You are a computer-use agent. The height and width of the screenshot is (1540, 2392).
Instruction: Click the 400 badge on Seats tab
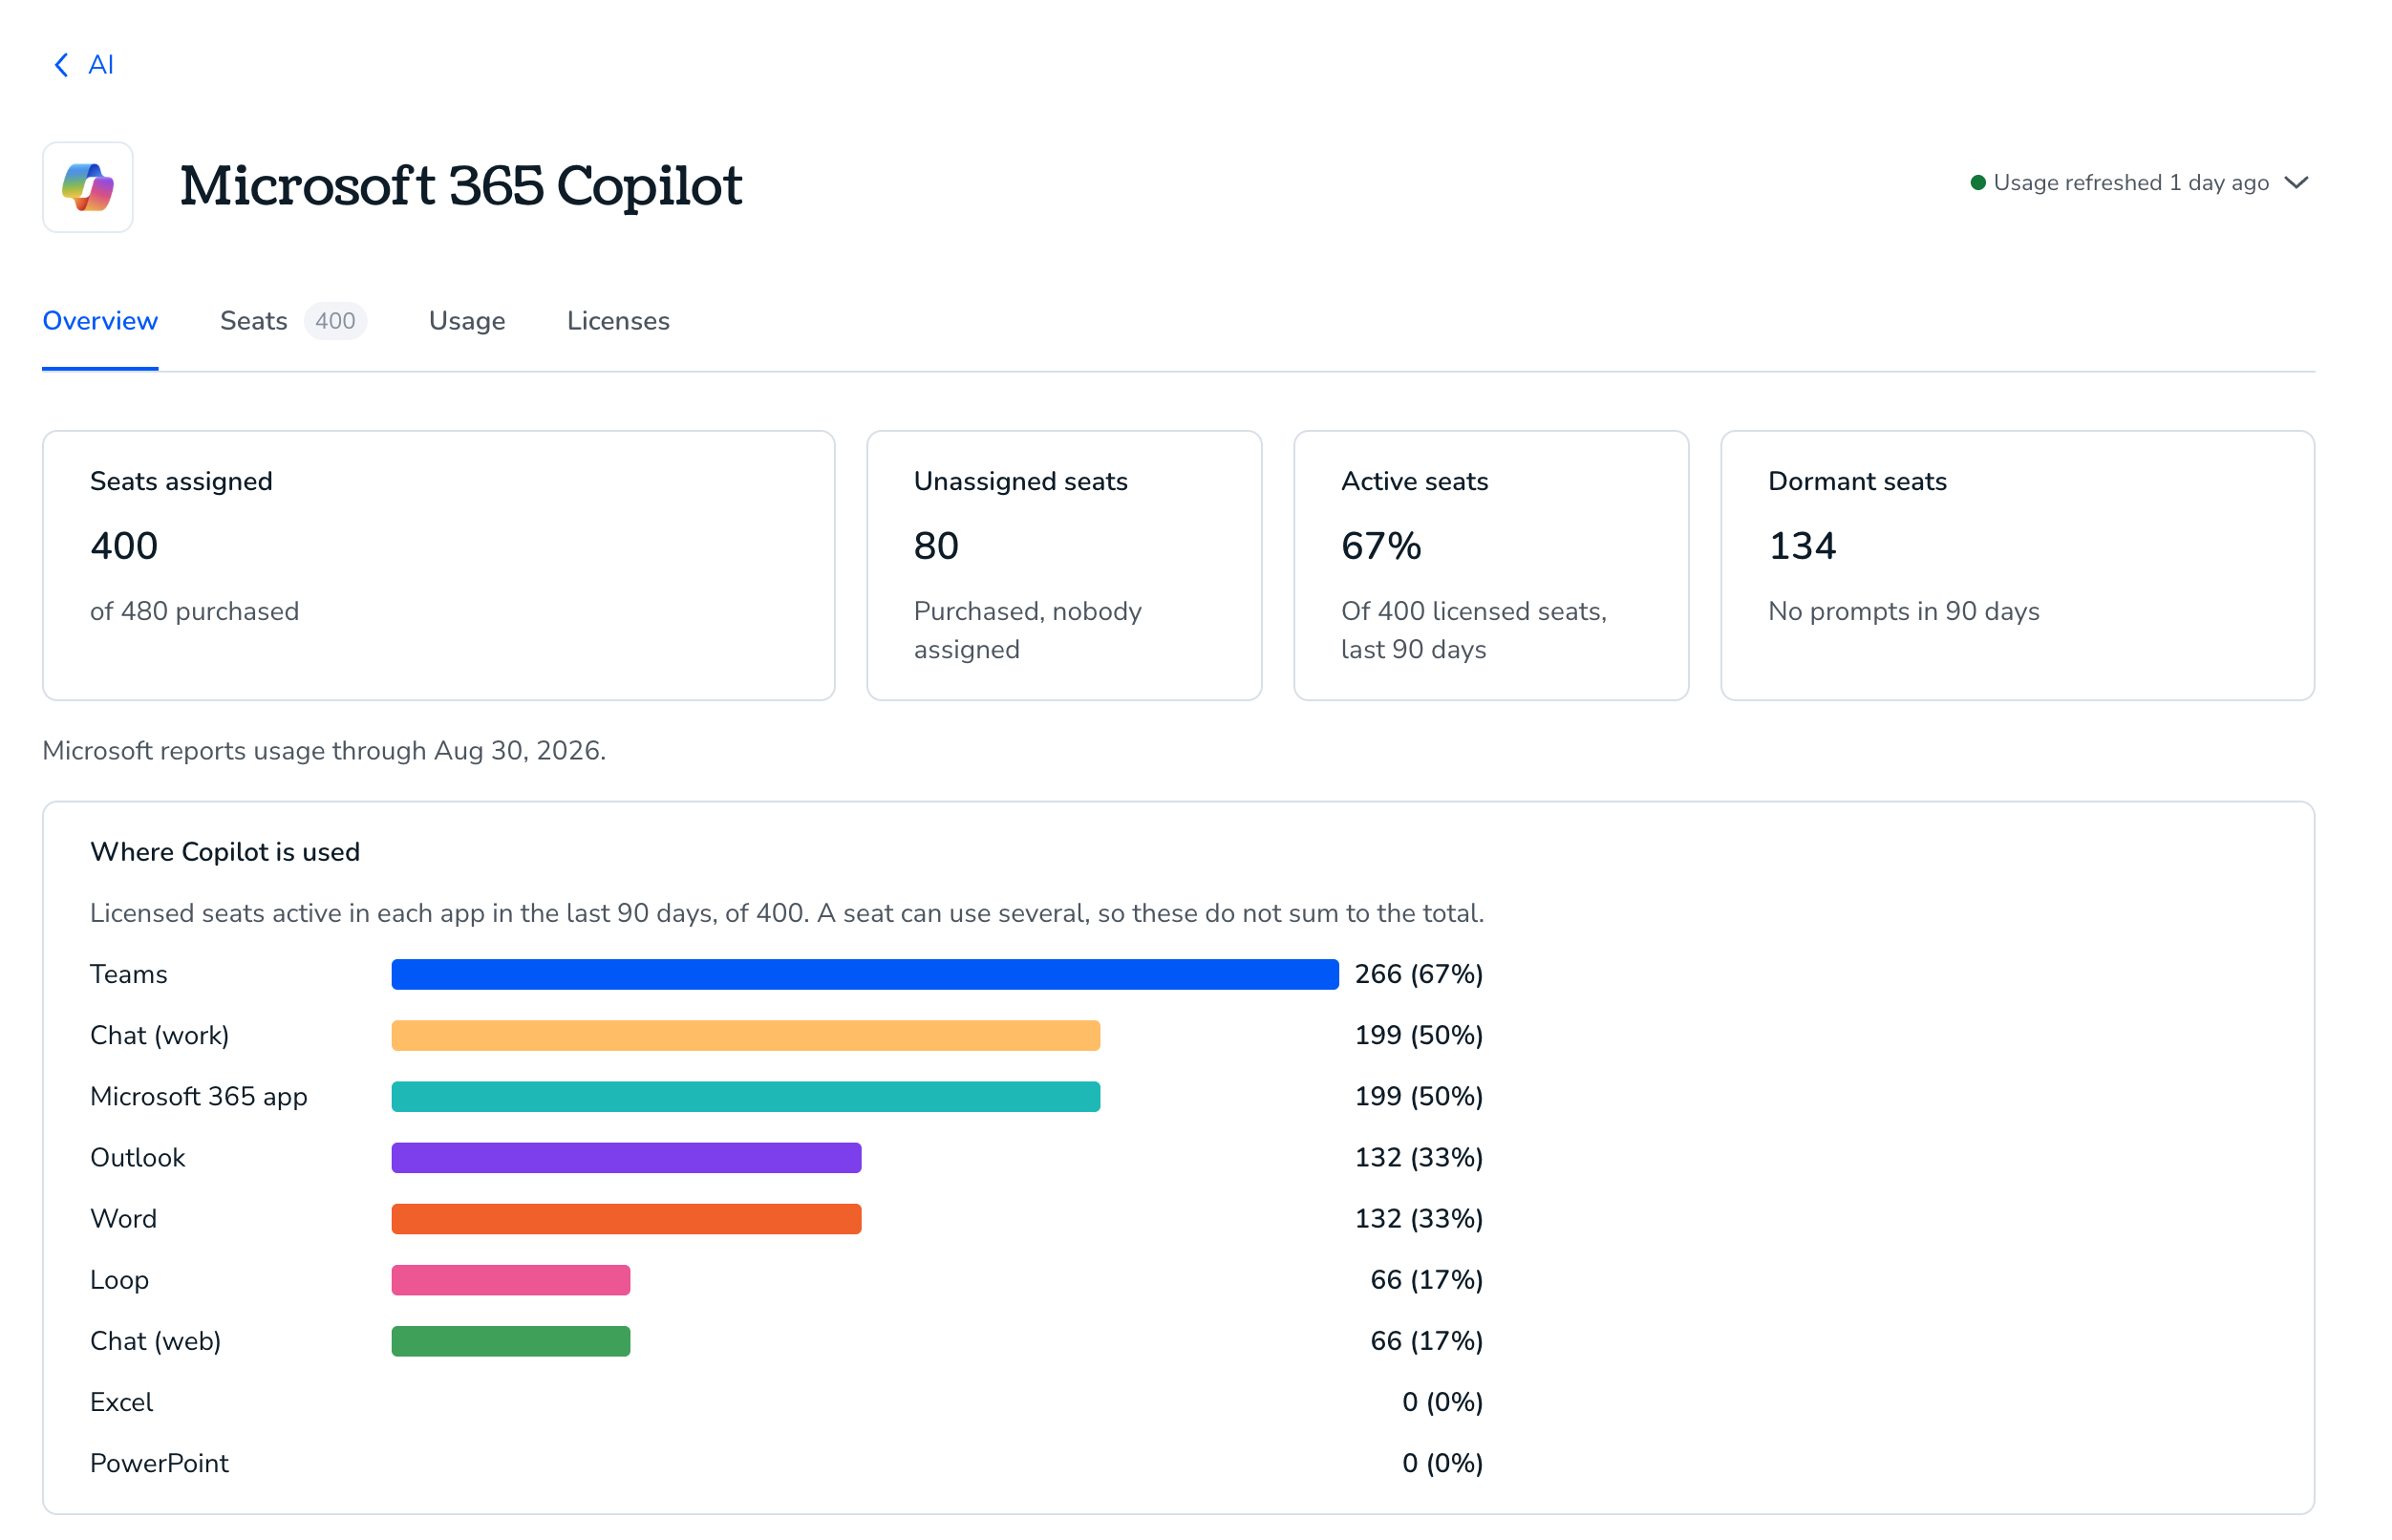[335, 321]
